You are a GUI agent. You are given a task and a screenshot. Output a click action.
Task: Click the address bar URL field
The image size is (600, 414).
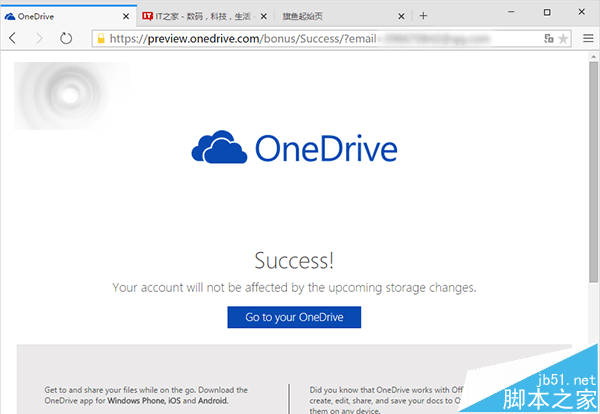tap(331, 38)
